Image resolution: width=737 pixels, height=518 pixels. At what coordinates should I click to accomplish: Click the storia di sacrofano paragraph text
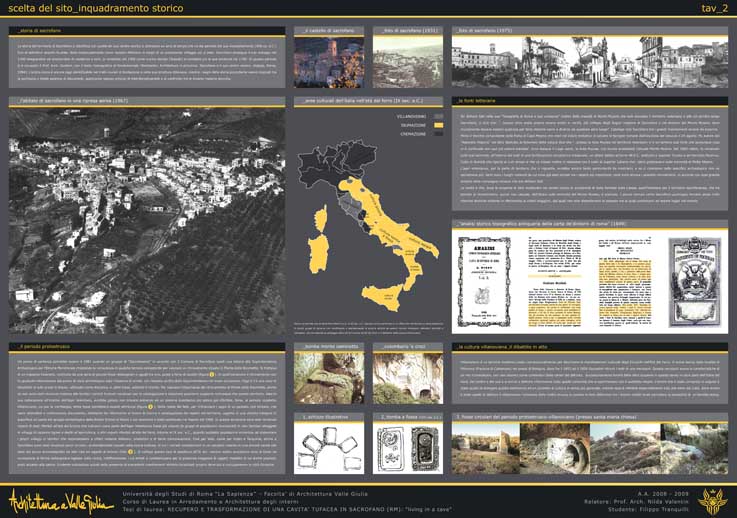(x=147, y=62)
